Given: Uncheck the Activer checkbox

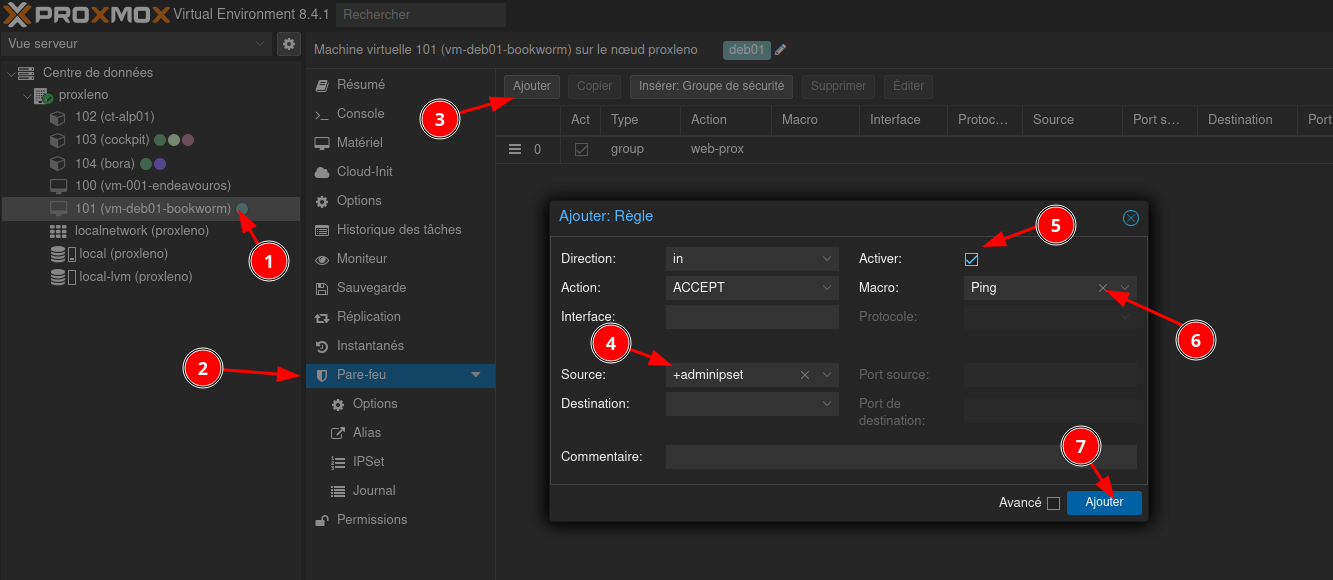Looking at the screenshot, I should 971,260.
